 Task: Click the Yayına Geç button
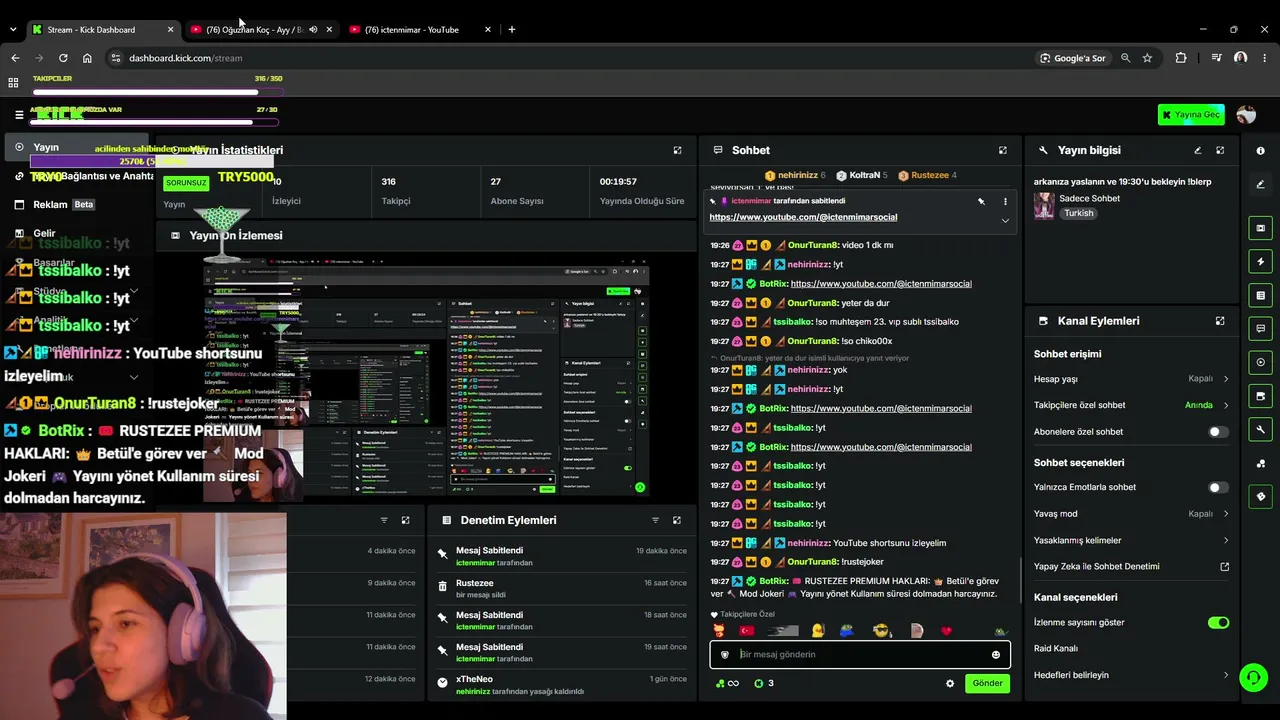tap(1191, 115)
